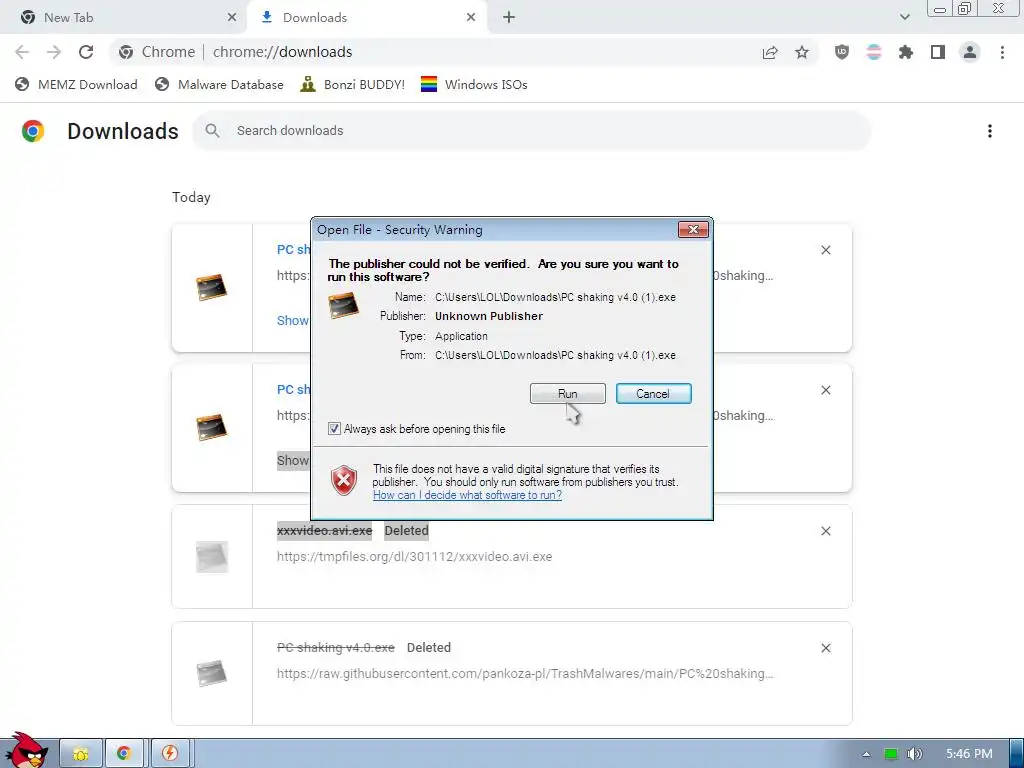Click the Today date heading

coord(191,197)
